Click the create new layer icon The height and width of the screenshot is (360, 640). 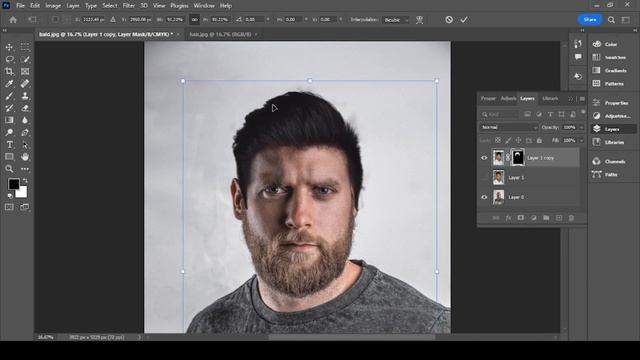point(559,218)
